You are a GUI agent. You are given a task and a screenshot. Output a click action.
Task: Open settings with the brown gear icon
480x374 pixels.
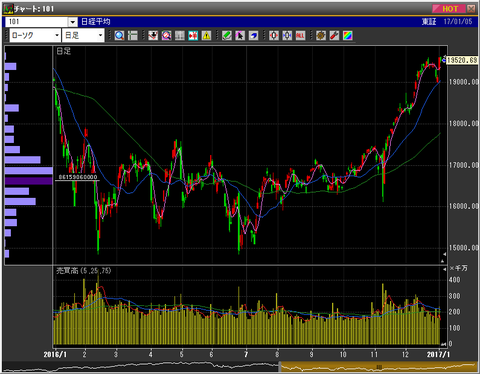(321, 35)
